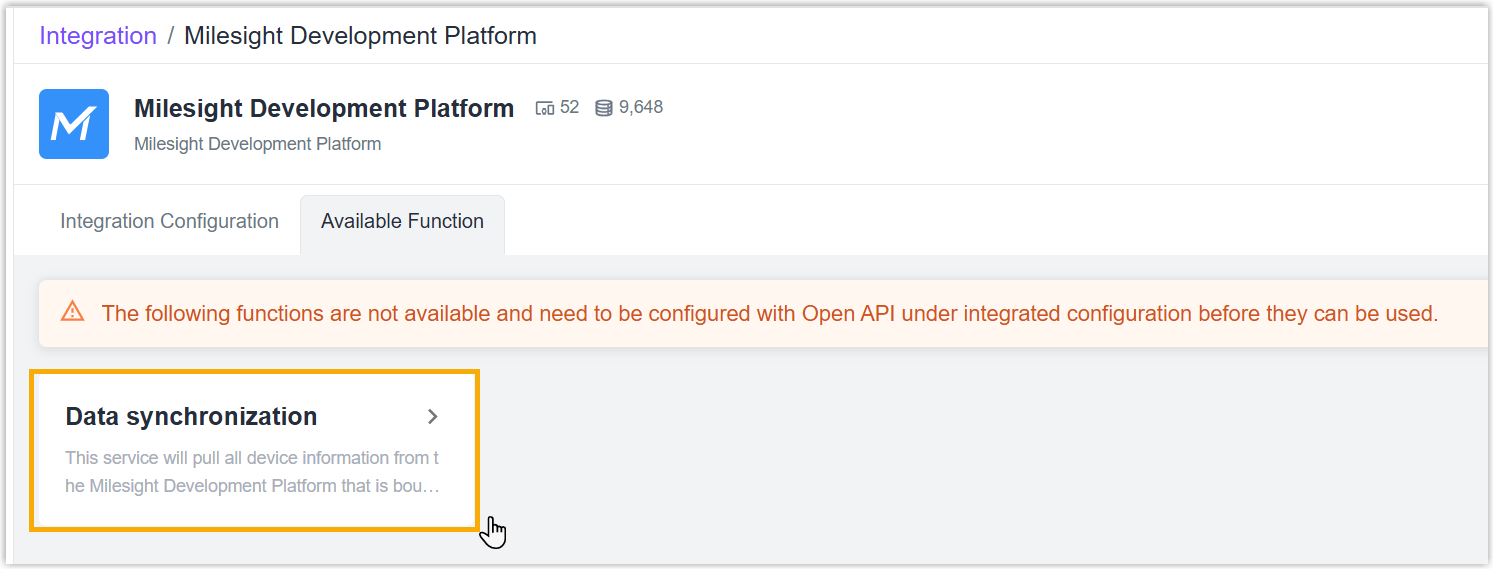
Task: Select the bold Milesight Development Platform heading
Action: tap(324, 108)
